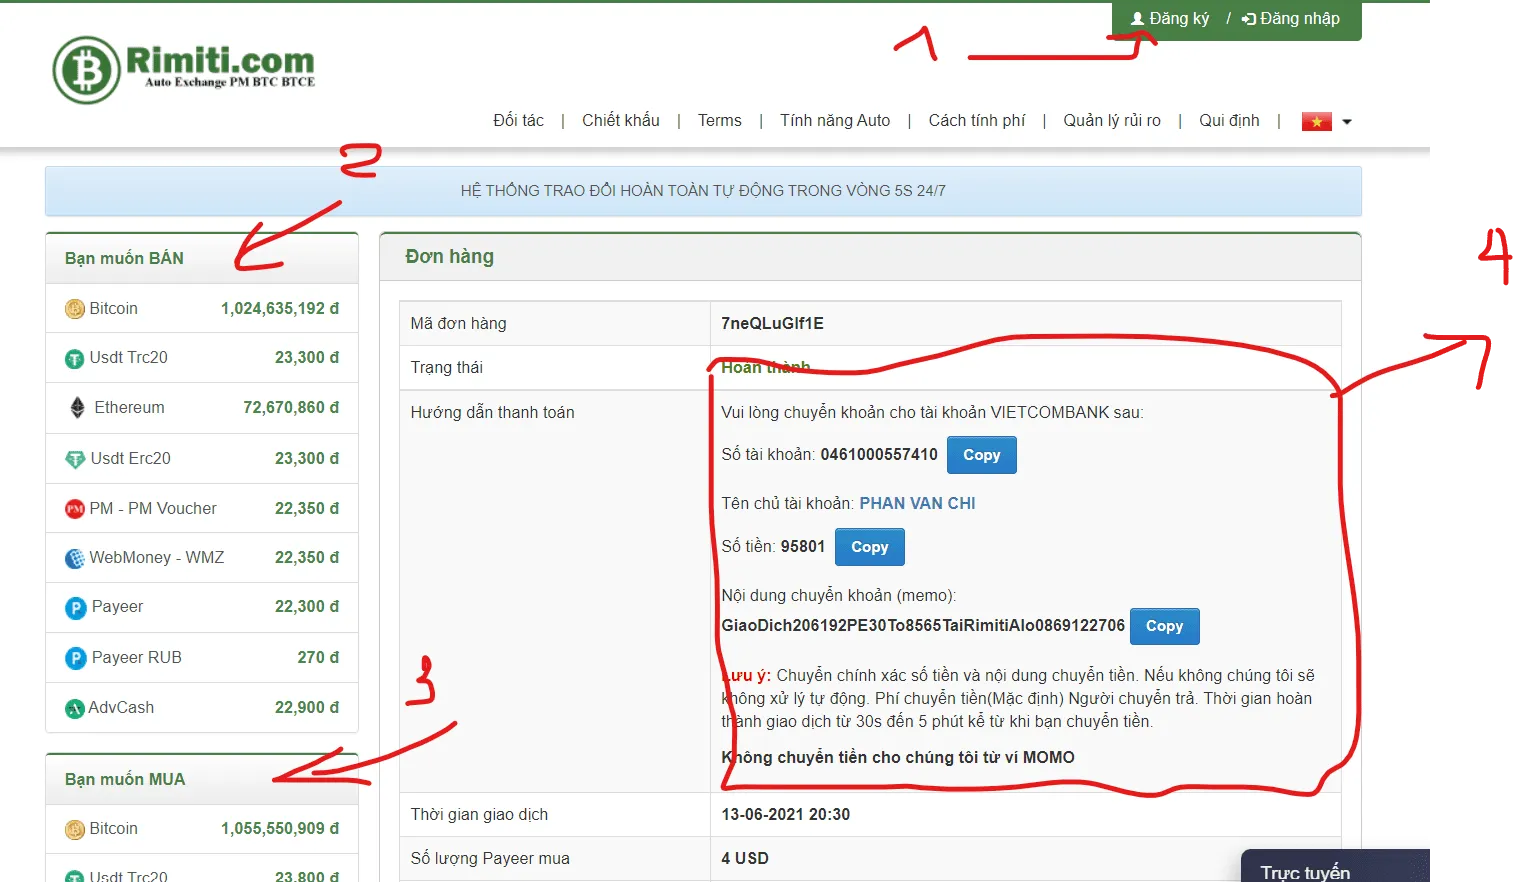Open the Cách tính phí page
Image resolution: width=1513 pixels, height=882 pixels.
[977, 121]
